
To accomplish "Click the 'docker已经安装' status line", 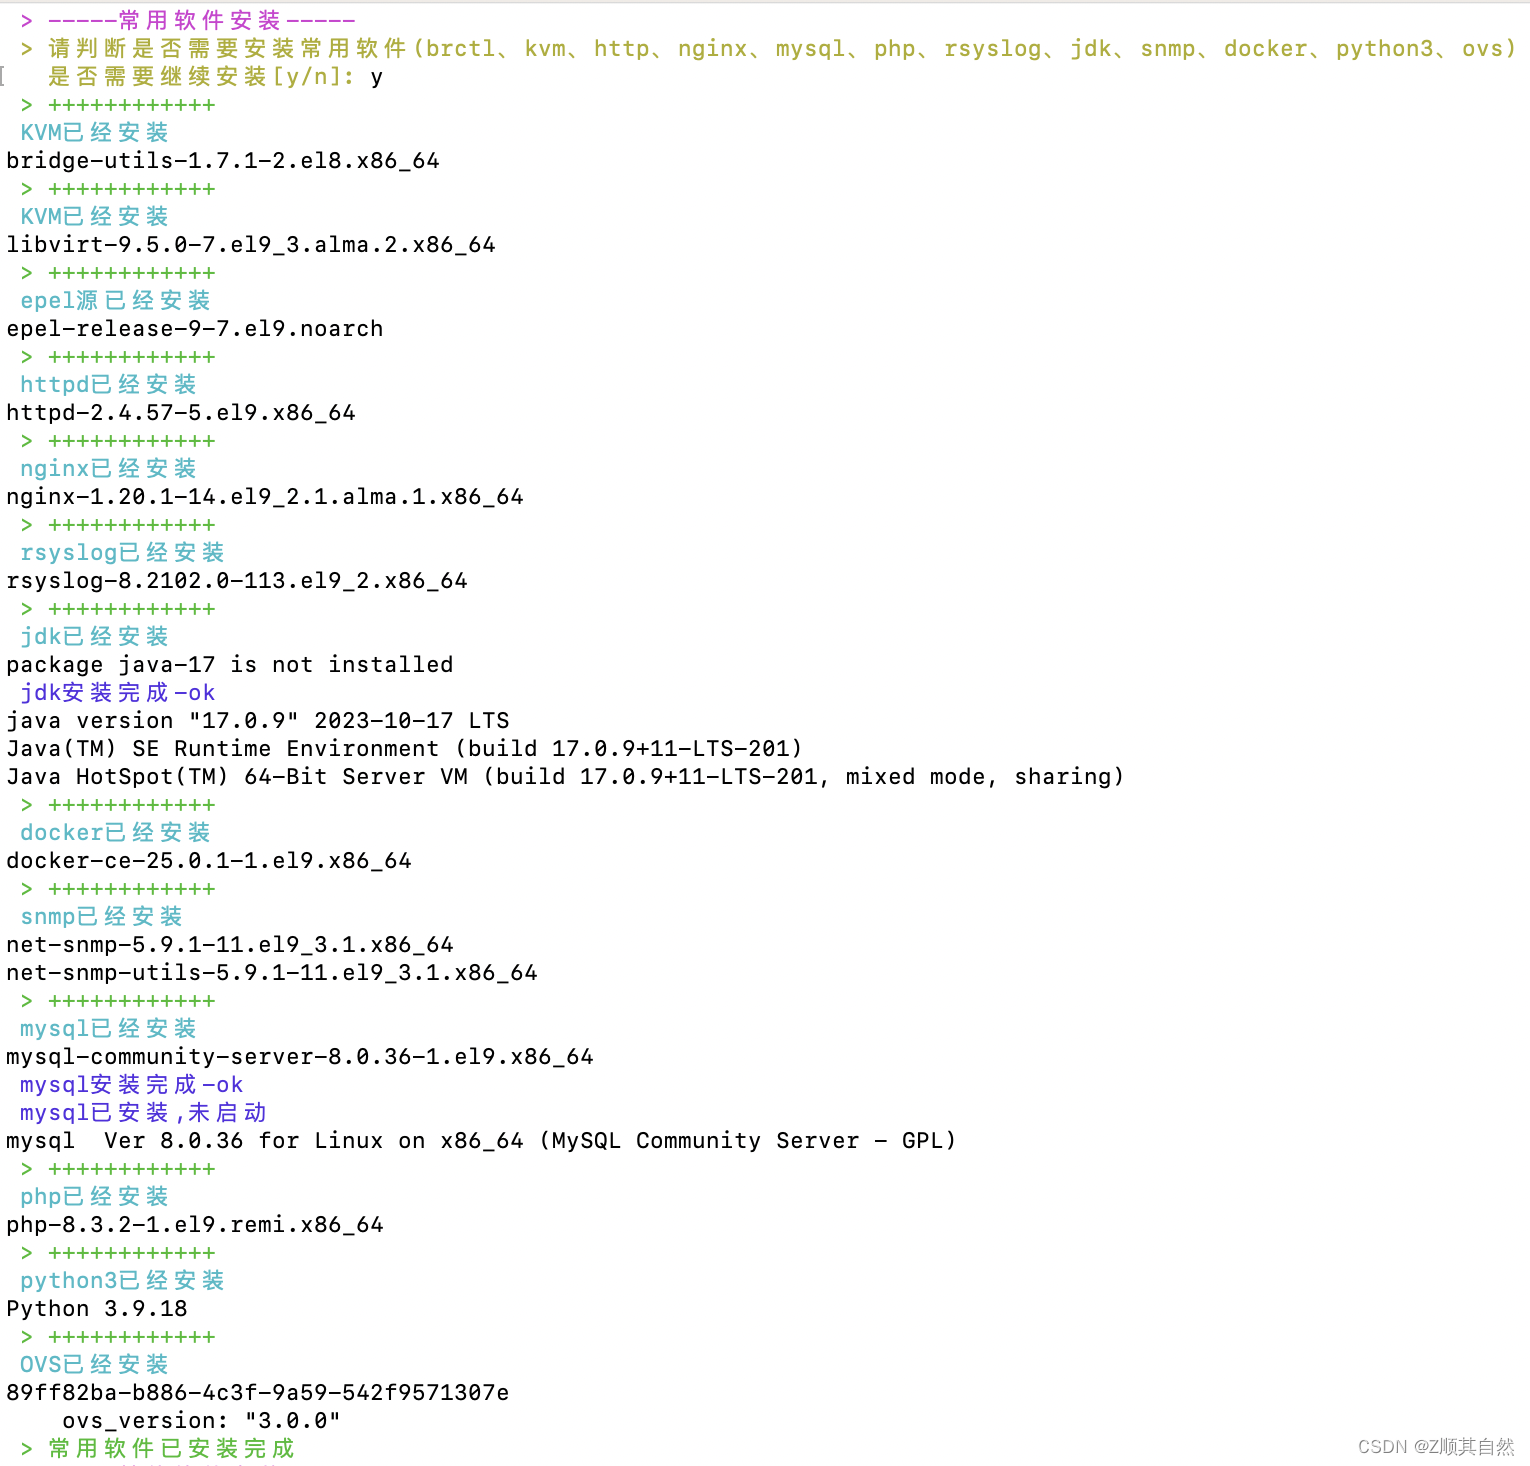I will point(115,833).
